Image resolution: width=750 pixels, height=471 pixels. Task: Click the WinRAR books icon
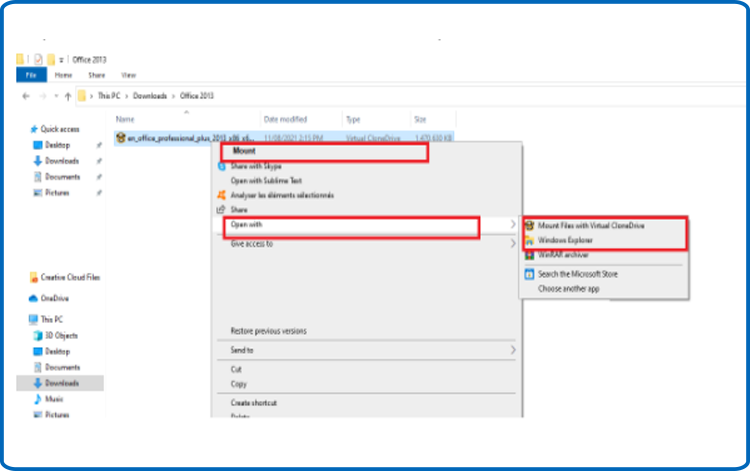529,255
